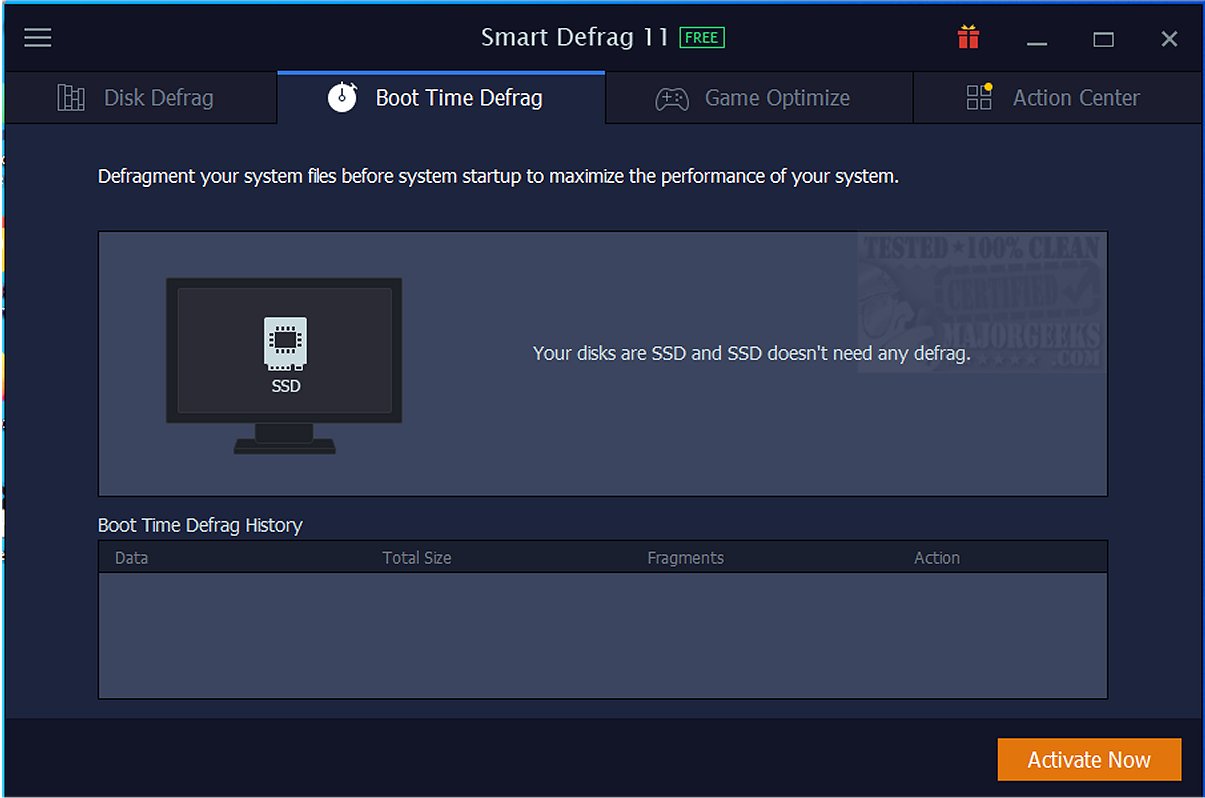Open the Game Optimize tab

pyautogui.click(x=759, y=98)
